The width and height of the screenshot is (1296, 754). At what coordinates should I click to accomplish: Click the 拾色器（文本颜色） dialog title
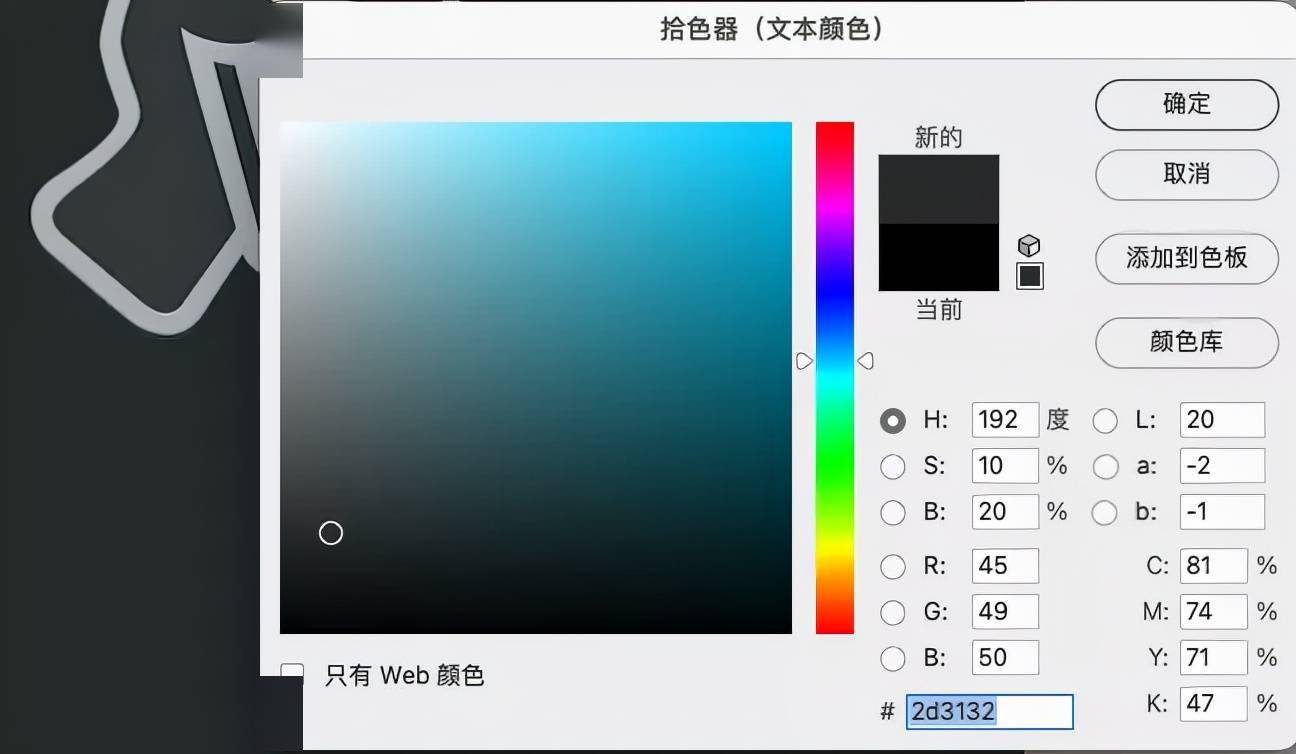coord(773,29)
